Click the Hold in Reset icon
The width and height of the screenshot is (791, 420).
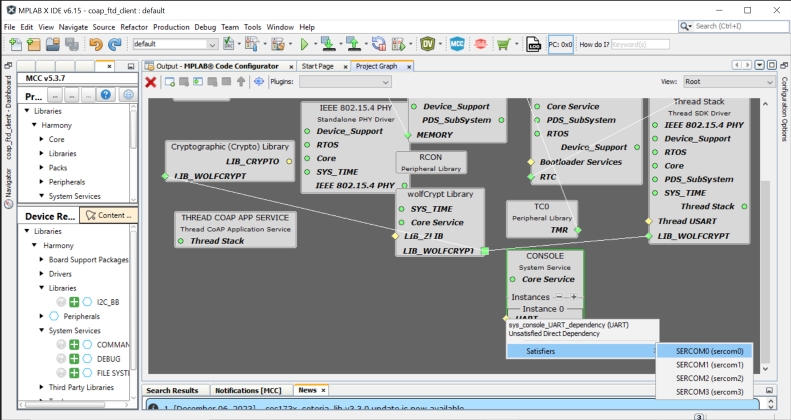379,44
